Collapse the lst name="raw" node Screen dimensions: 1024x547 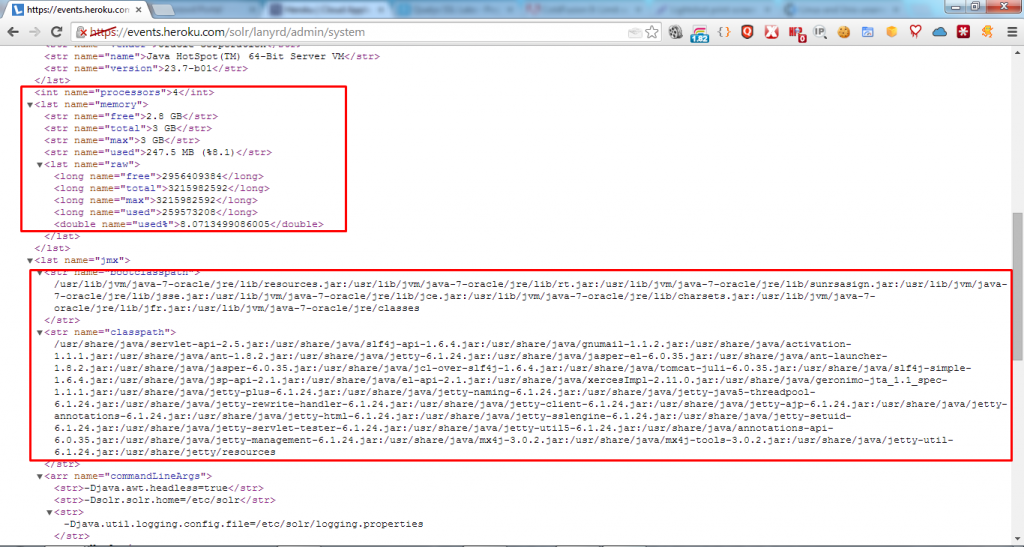[x=39, y=164]
